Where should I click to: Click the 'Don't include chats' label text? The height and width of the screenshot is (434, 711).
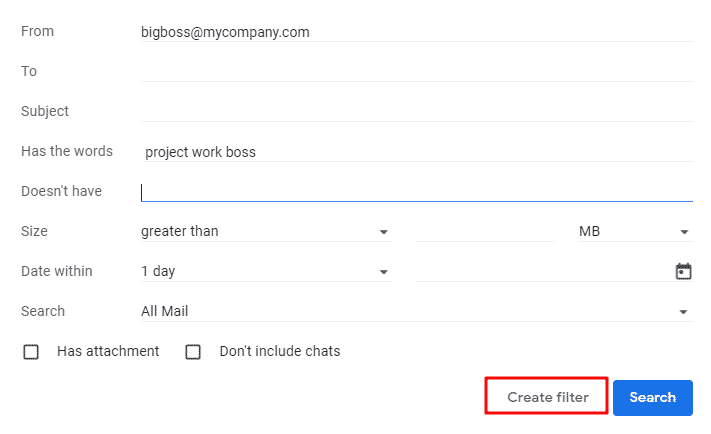pos(280,351)
